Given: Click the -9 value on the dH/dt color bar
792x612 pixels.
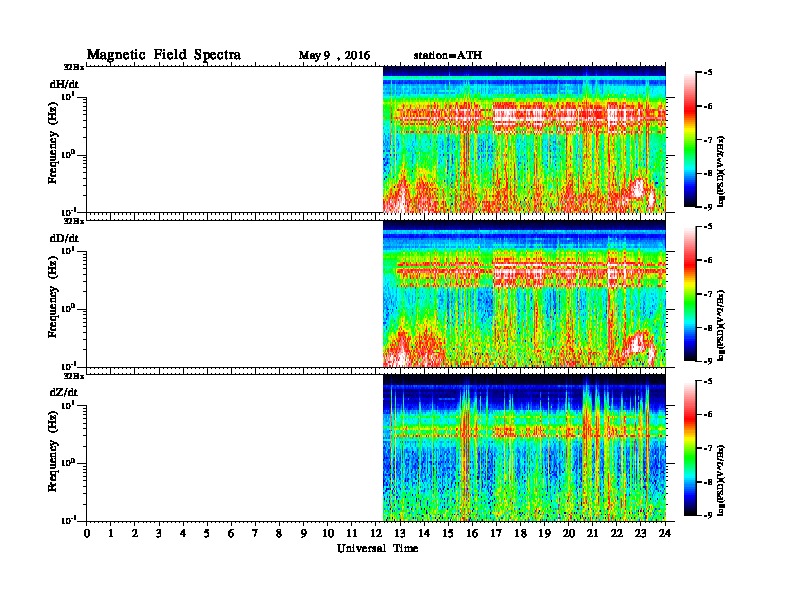Looking at the screenshot, I should (x=708, y=207).
